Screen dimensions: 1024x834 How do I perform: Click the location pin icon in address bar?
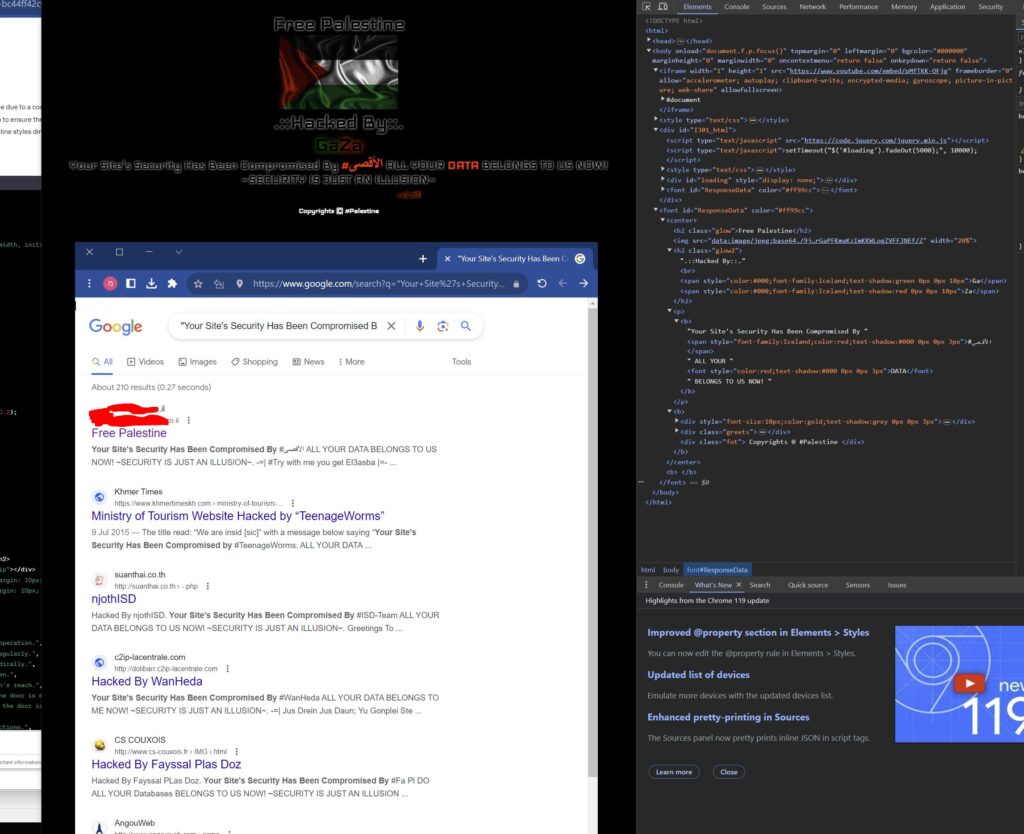(240, 283)
